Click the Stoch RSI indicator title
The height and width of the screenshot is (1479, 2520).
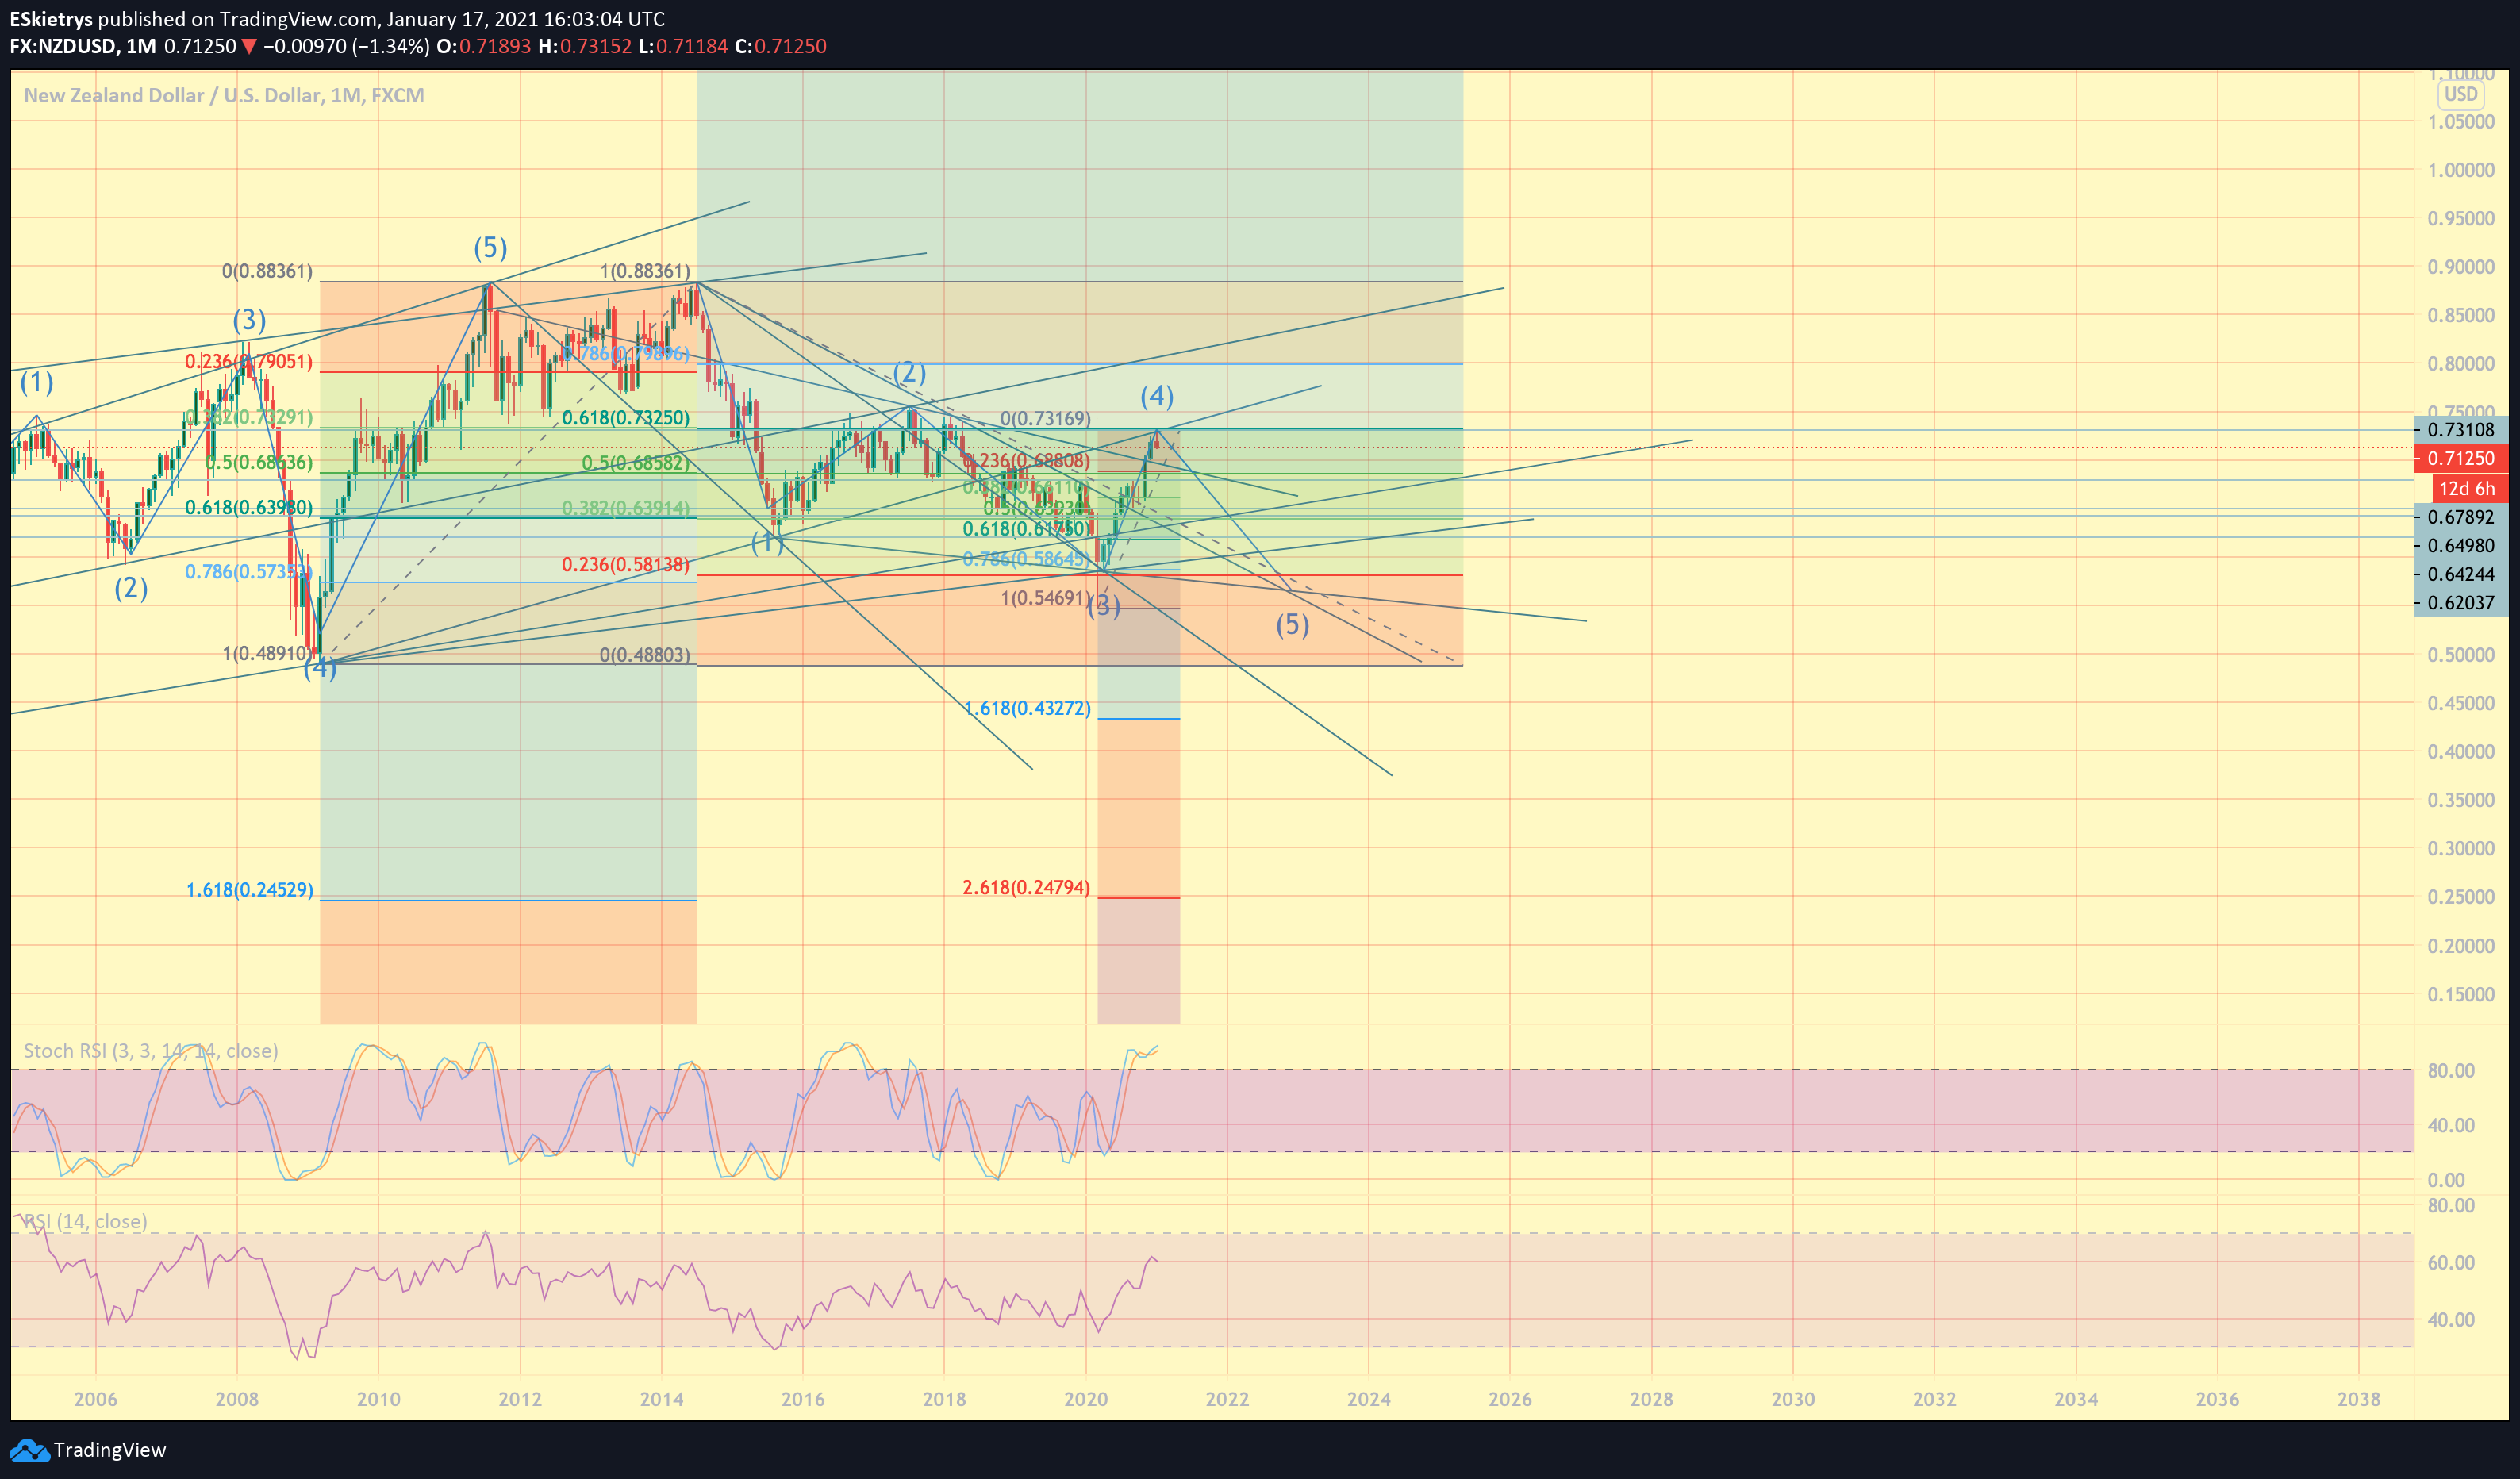pyautogui.click(x=151, y=1050)
